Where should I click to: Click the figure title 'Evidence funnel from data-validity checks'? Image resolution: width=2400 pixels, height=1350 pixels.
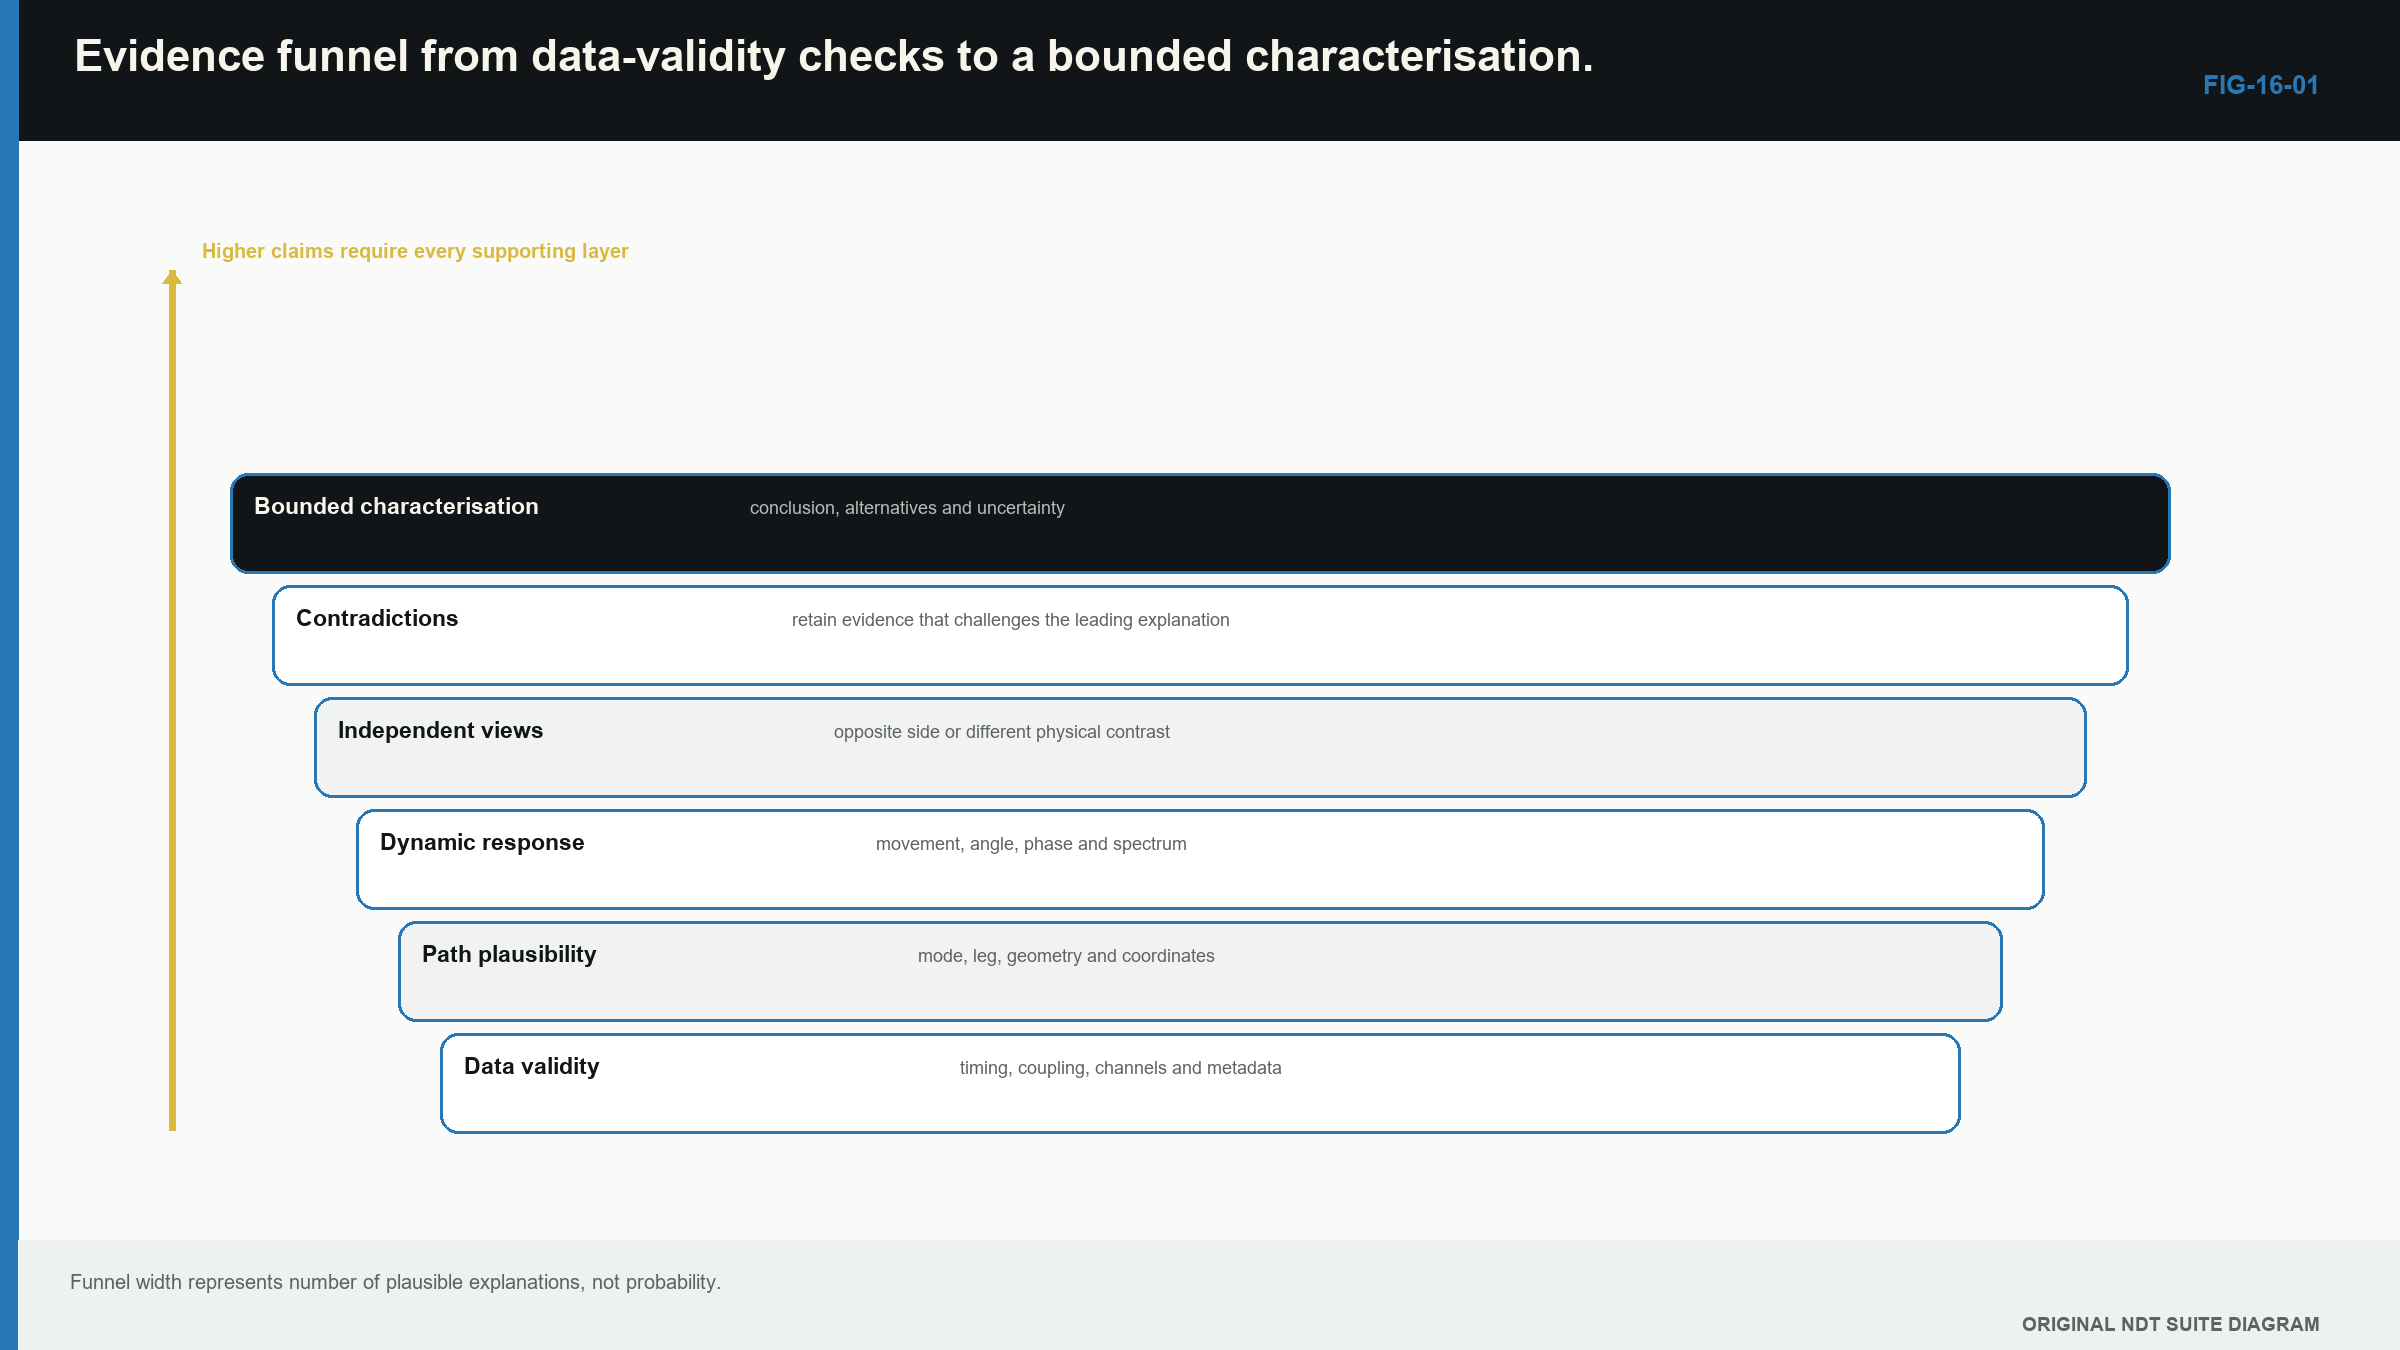pos(833,57)
